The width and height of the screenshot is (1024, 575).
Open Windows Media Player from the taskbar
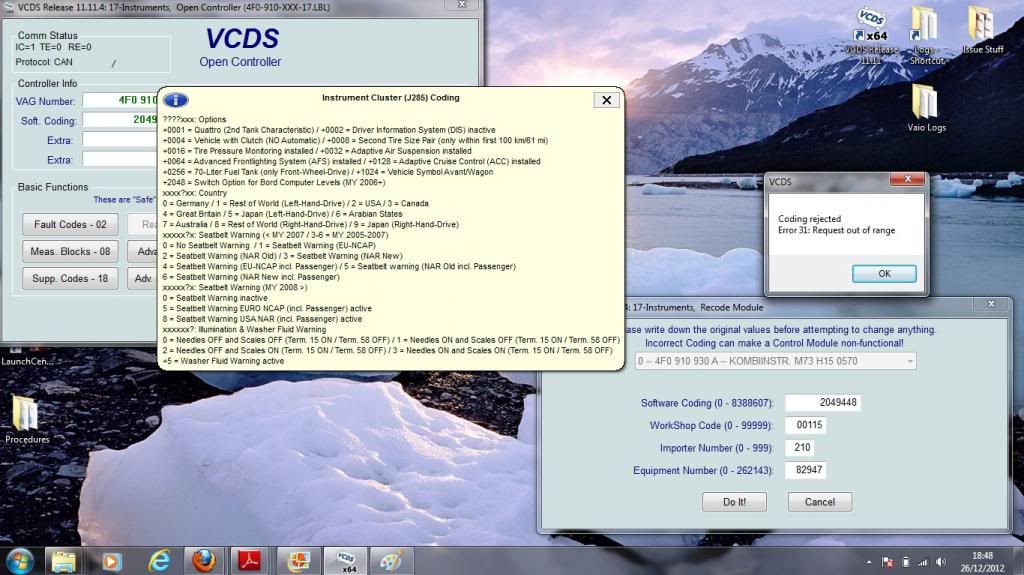click(110, 561)
